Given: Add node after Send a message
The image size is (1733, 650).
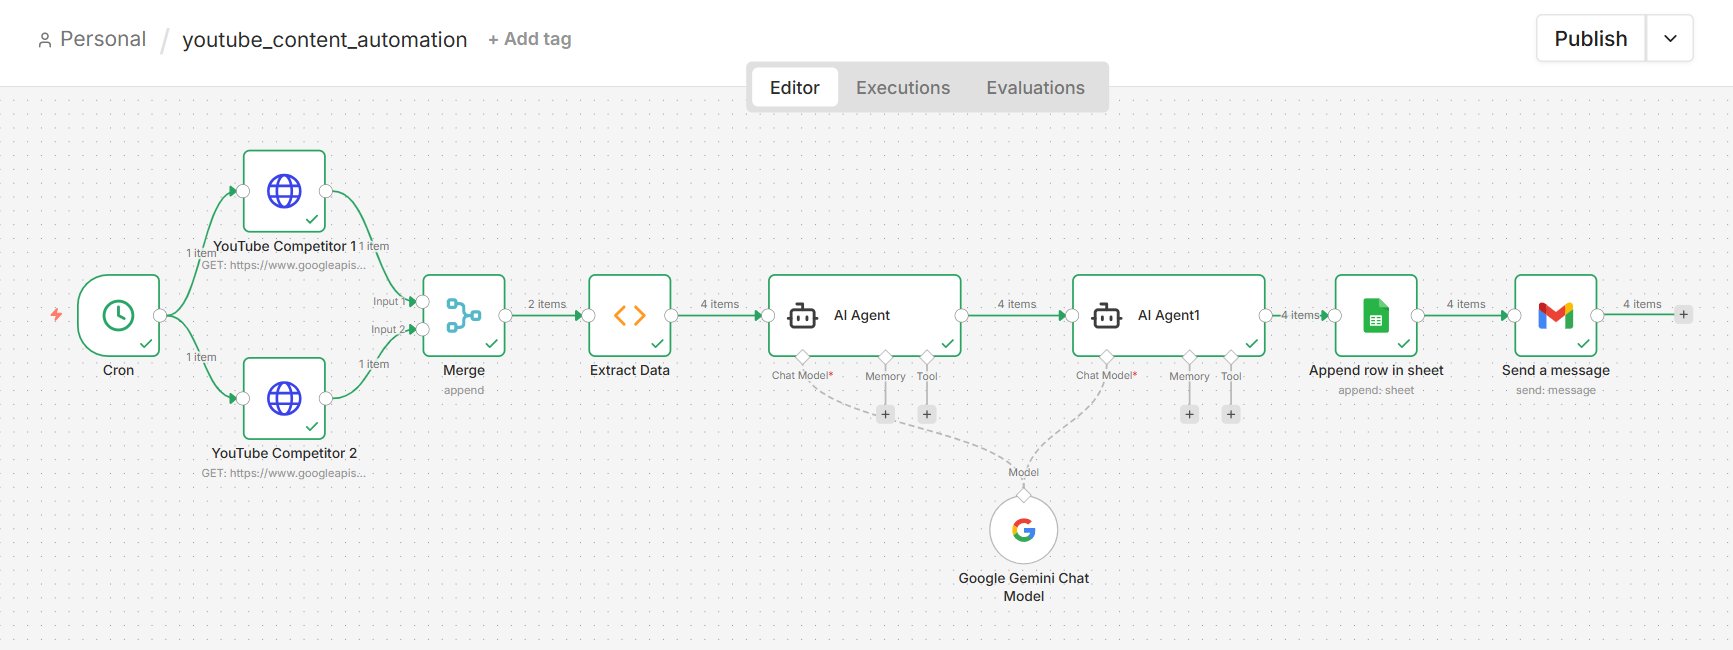Looking at the screenshot, I should point(1684,314).
